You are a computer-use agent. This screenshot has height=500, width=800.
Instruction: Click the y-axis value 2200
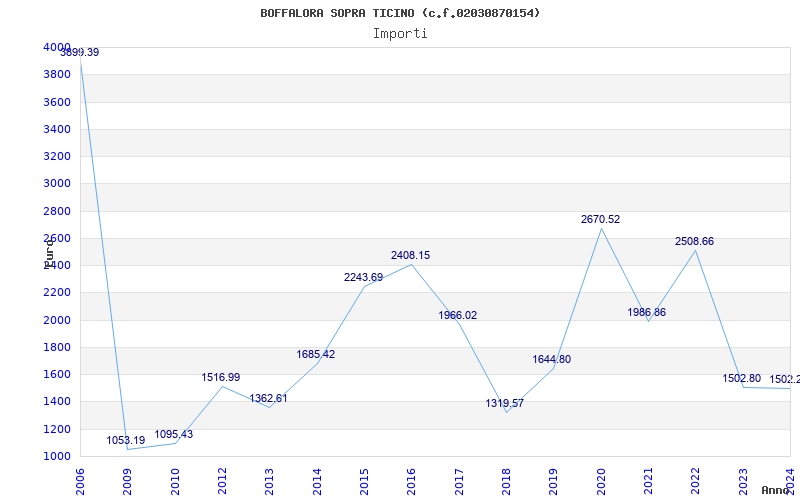57,293
